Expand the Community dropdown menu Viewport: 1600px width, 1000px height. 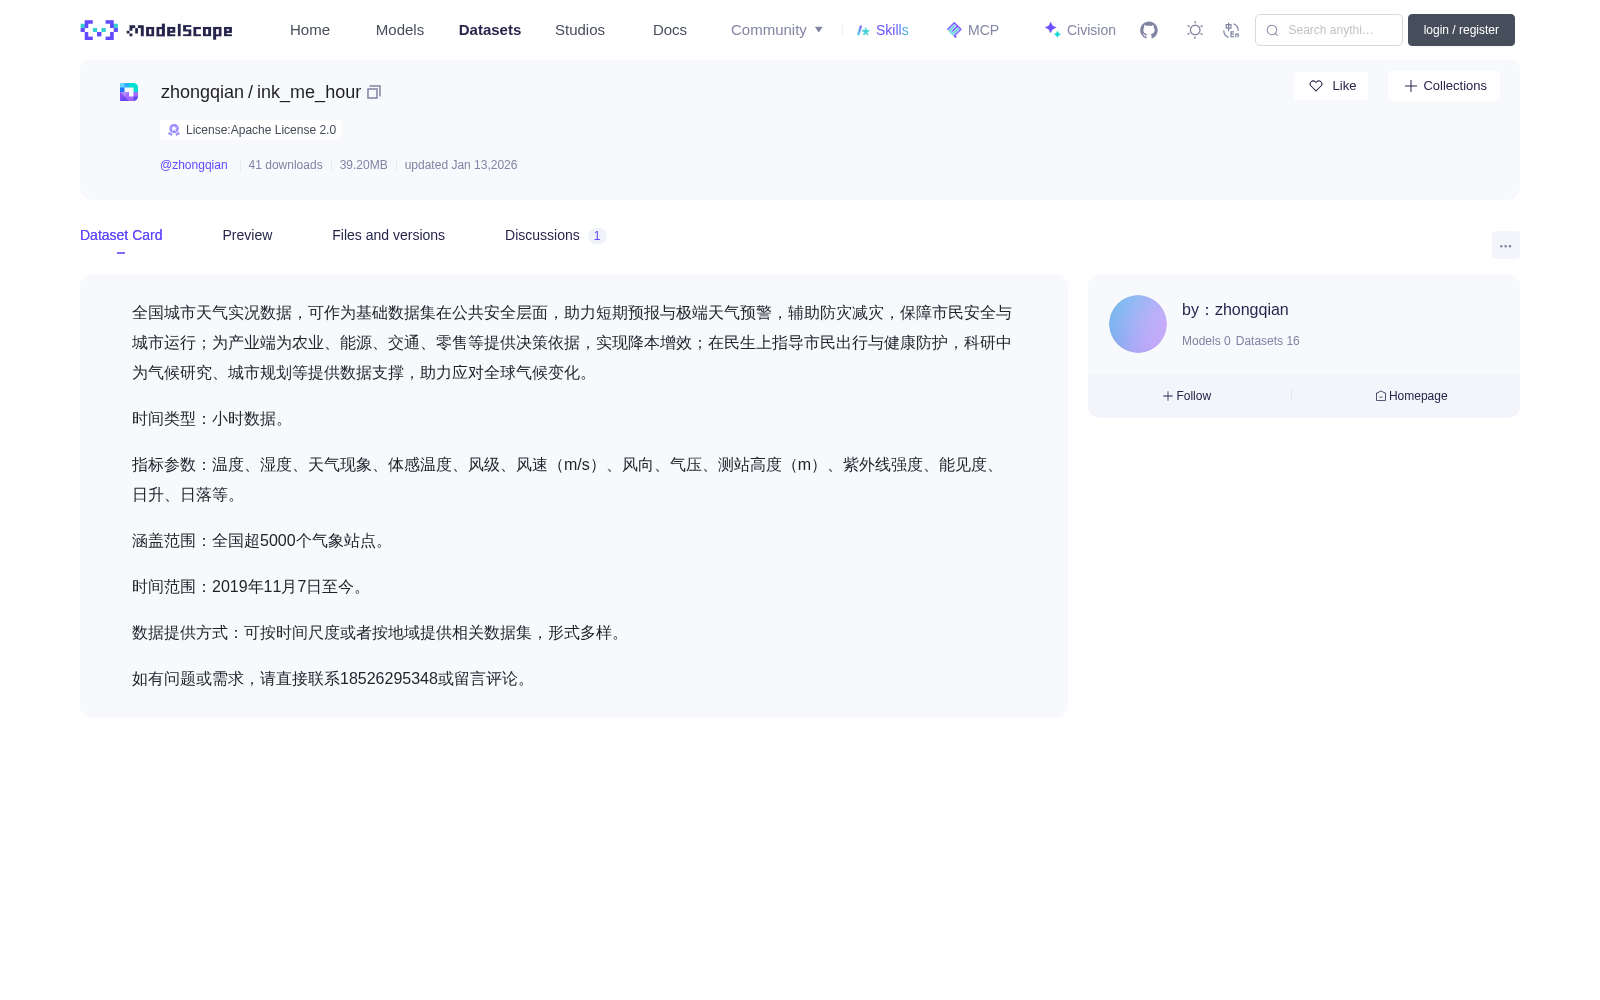tap(777, 30)
